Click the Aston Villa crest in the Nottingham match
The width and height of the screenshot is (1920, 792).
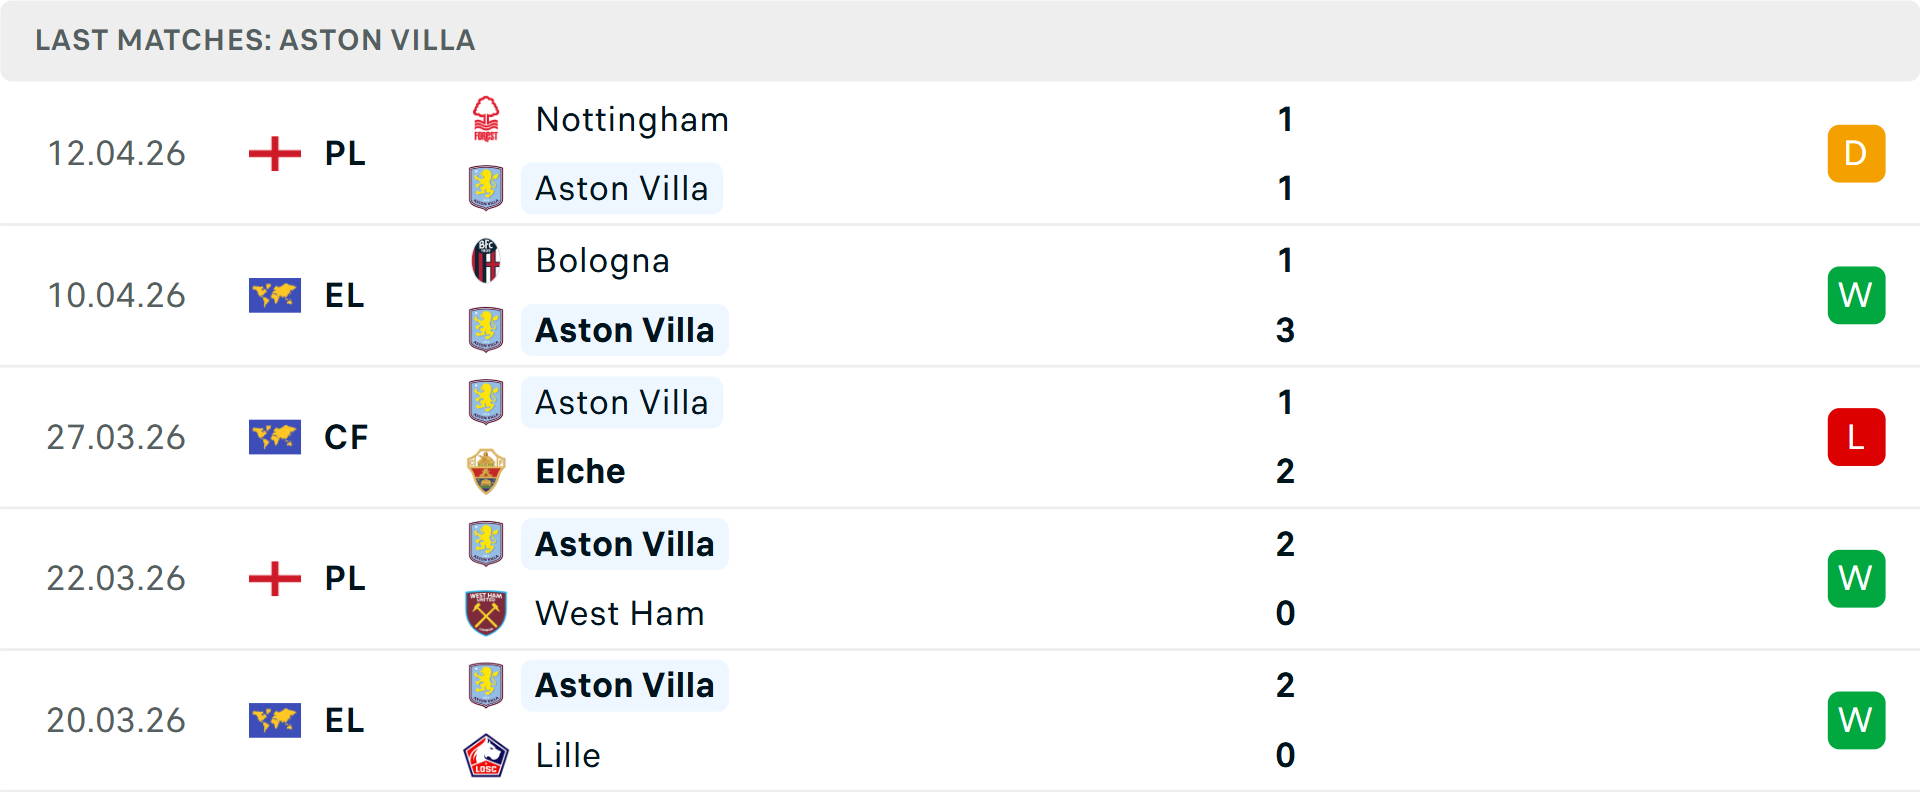(487, 188)
